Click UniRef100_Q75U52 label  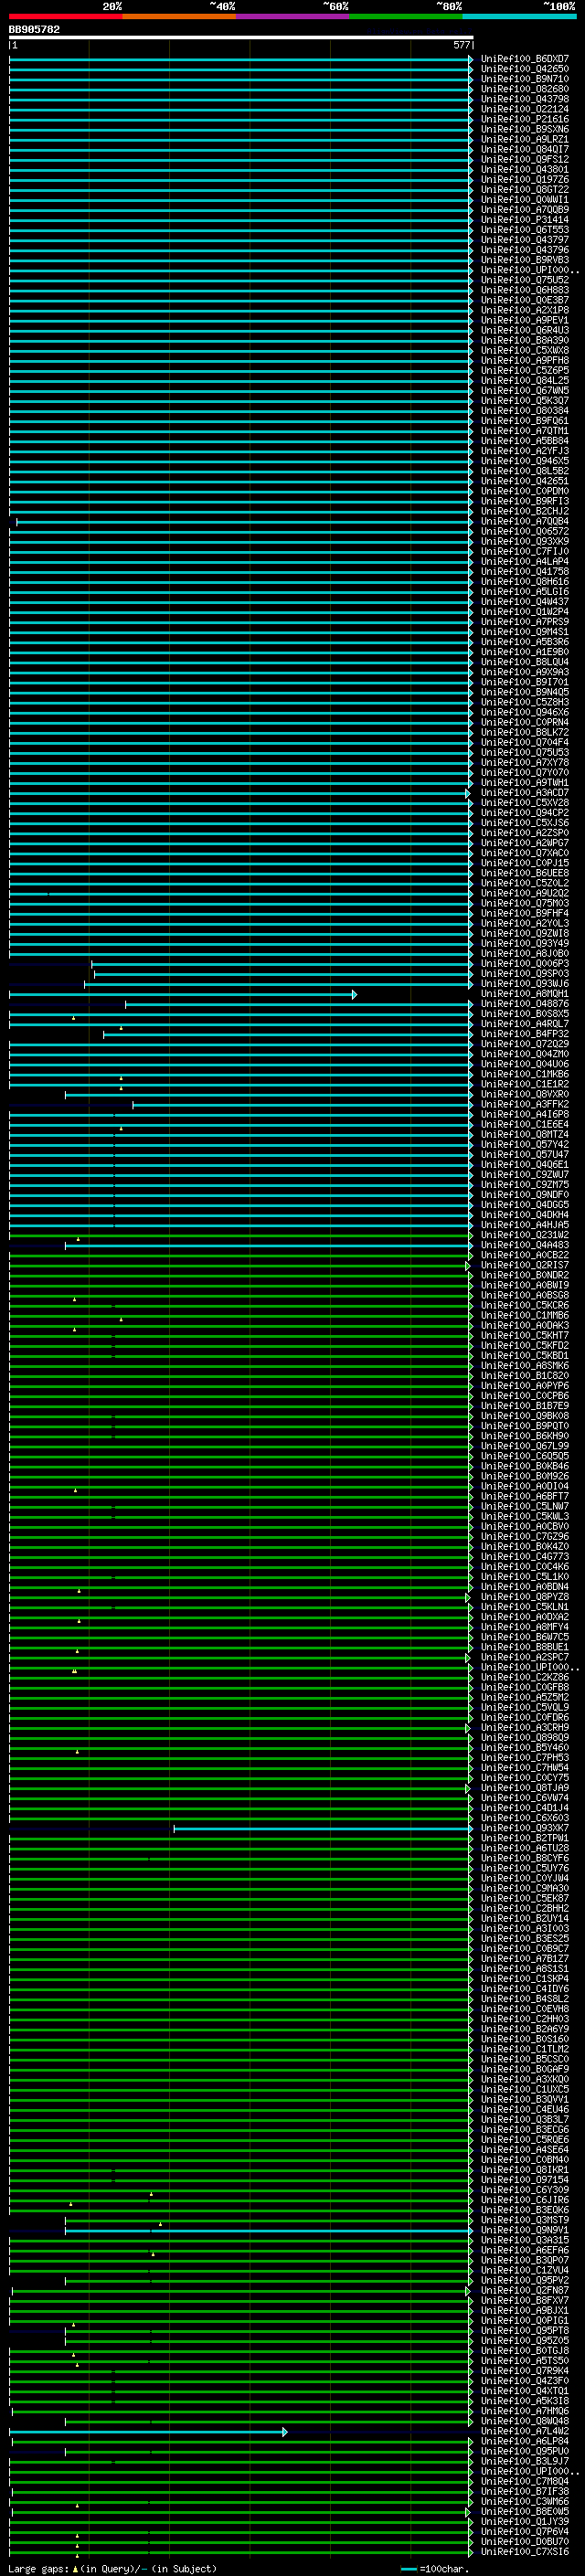(525, 280)
